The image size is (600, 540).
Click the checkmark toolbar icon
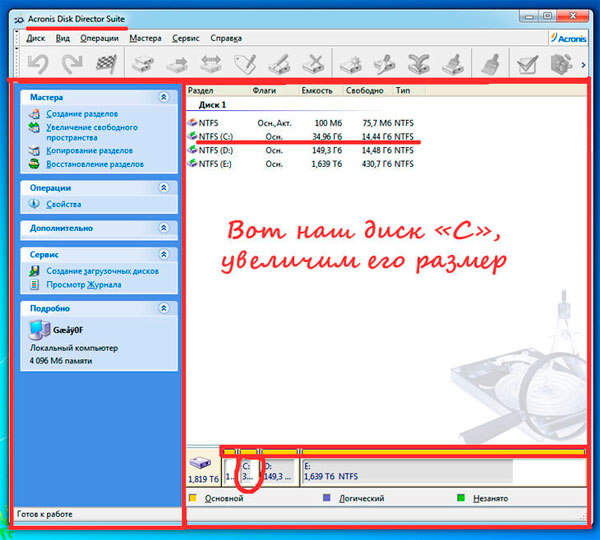click(x=527, y=65)
